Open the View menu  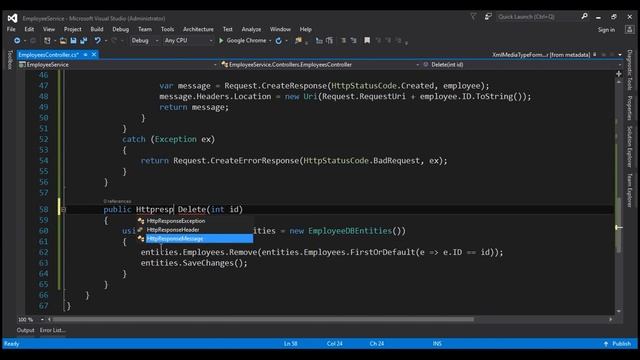[49, 29]
